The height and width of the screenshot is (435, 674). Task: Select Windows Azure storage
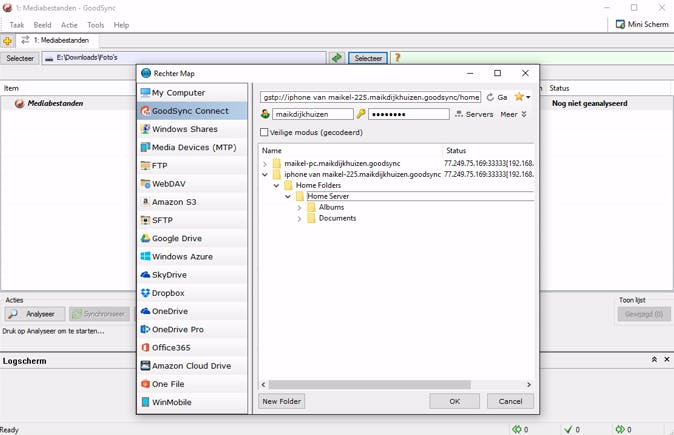click(193, 257)
